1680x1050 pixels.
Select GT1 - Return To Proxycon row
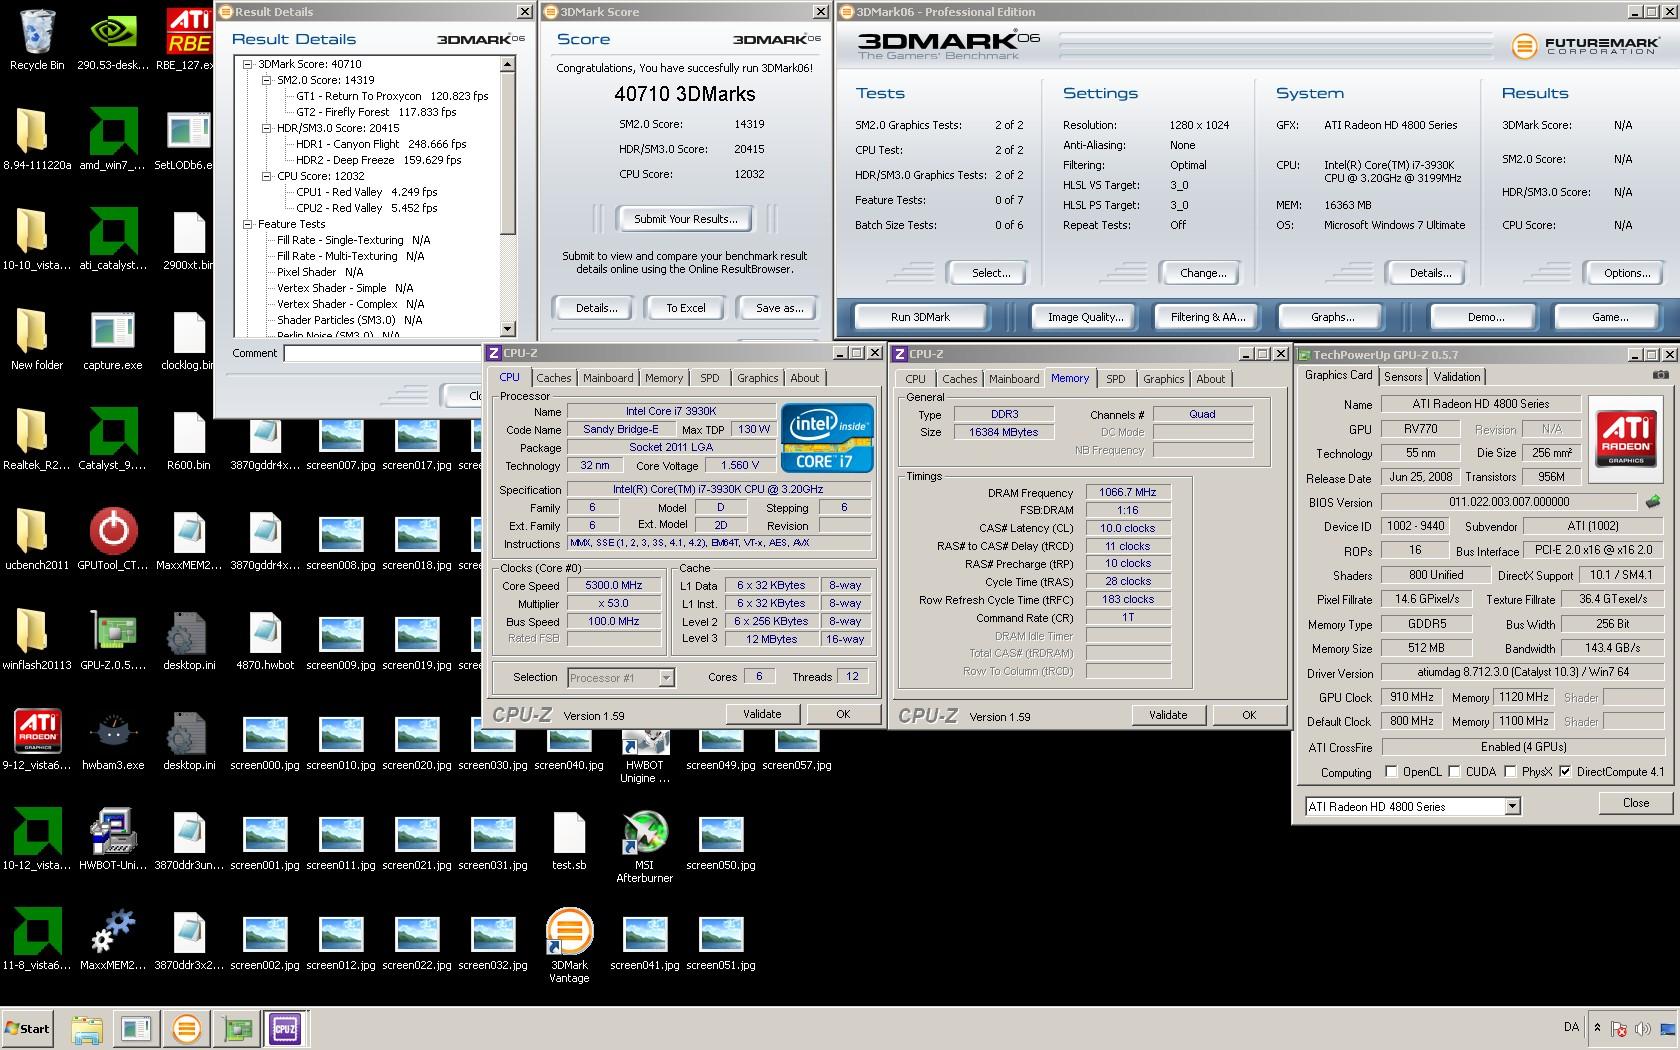(392, 96)
